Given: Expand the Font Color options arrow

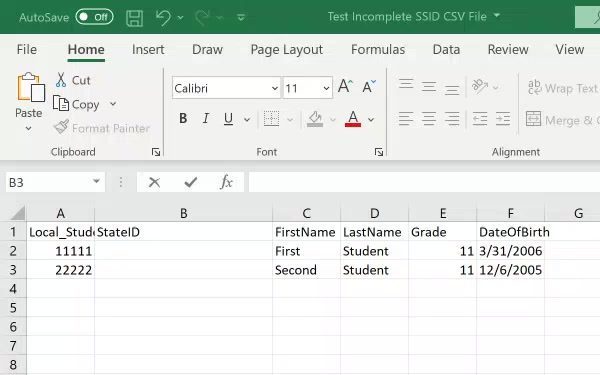Looking at the screenshot, I should point(371,119).
